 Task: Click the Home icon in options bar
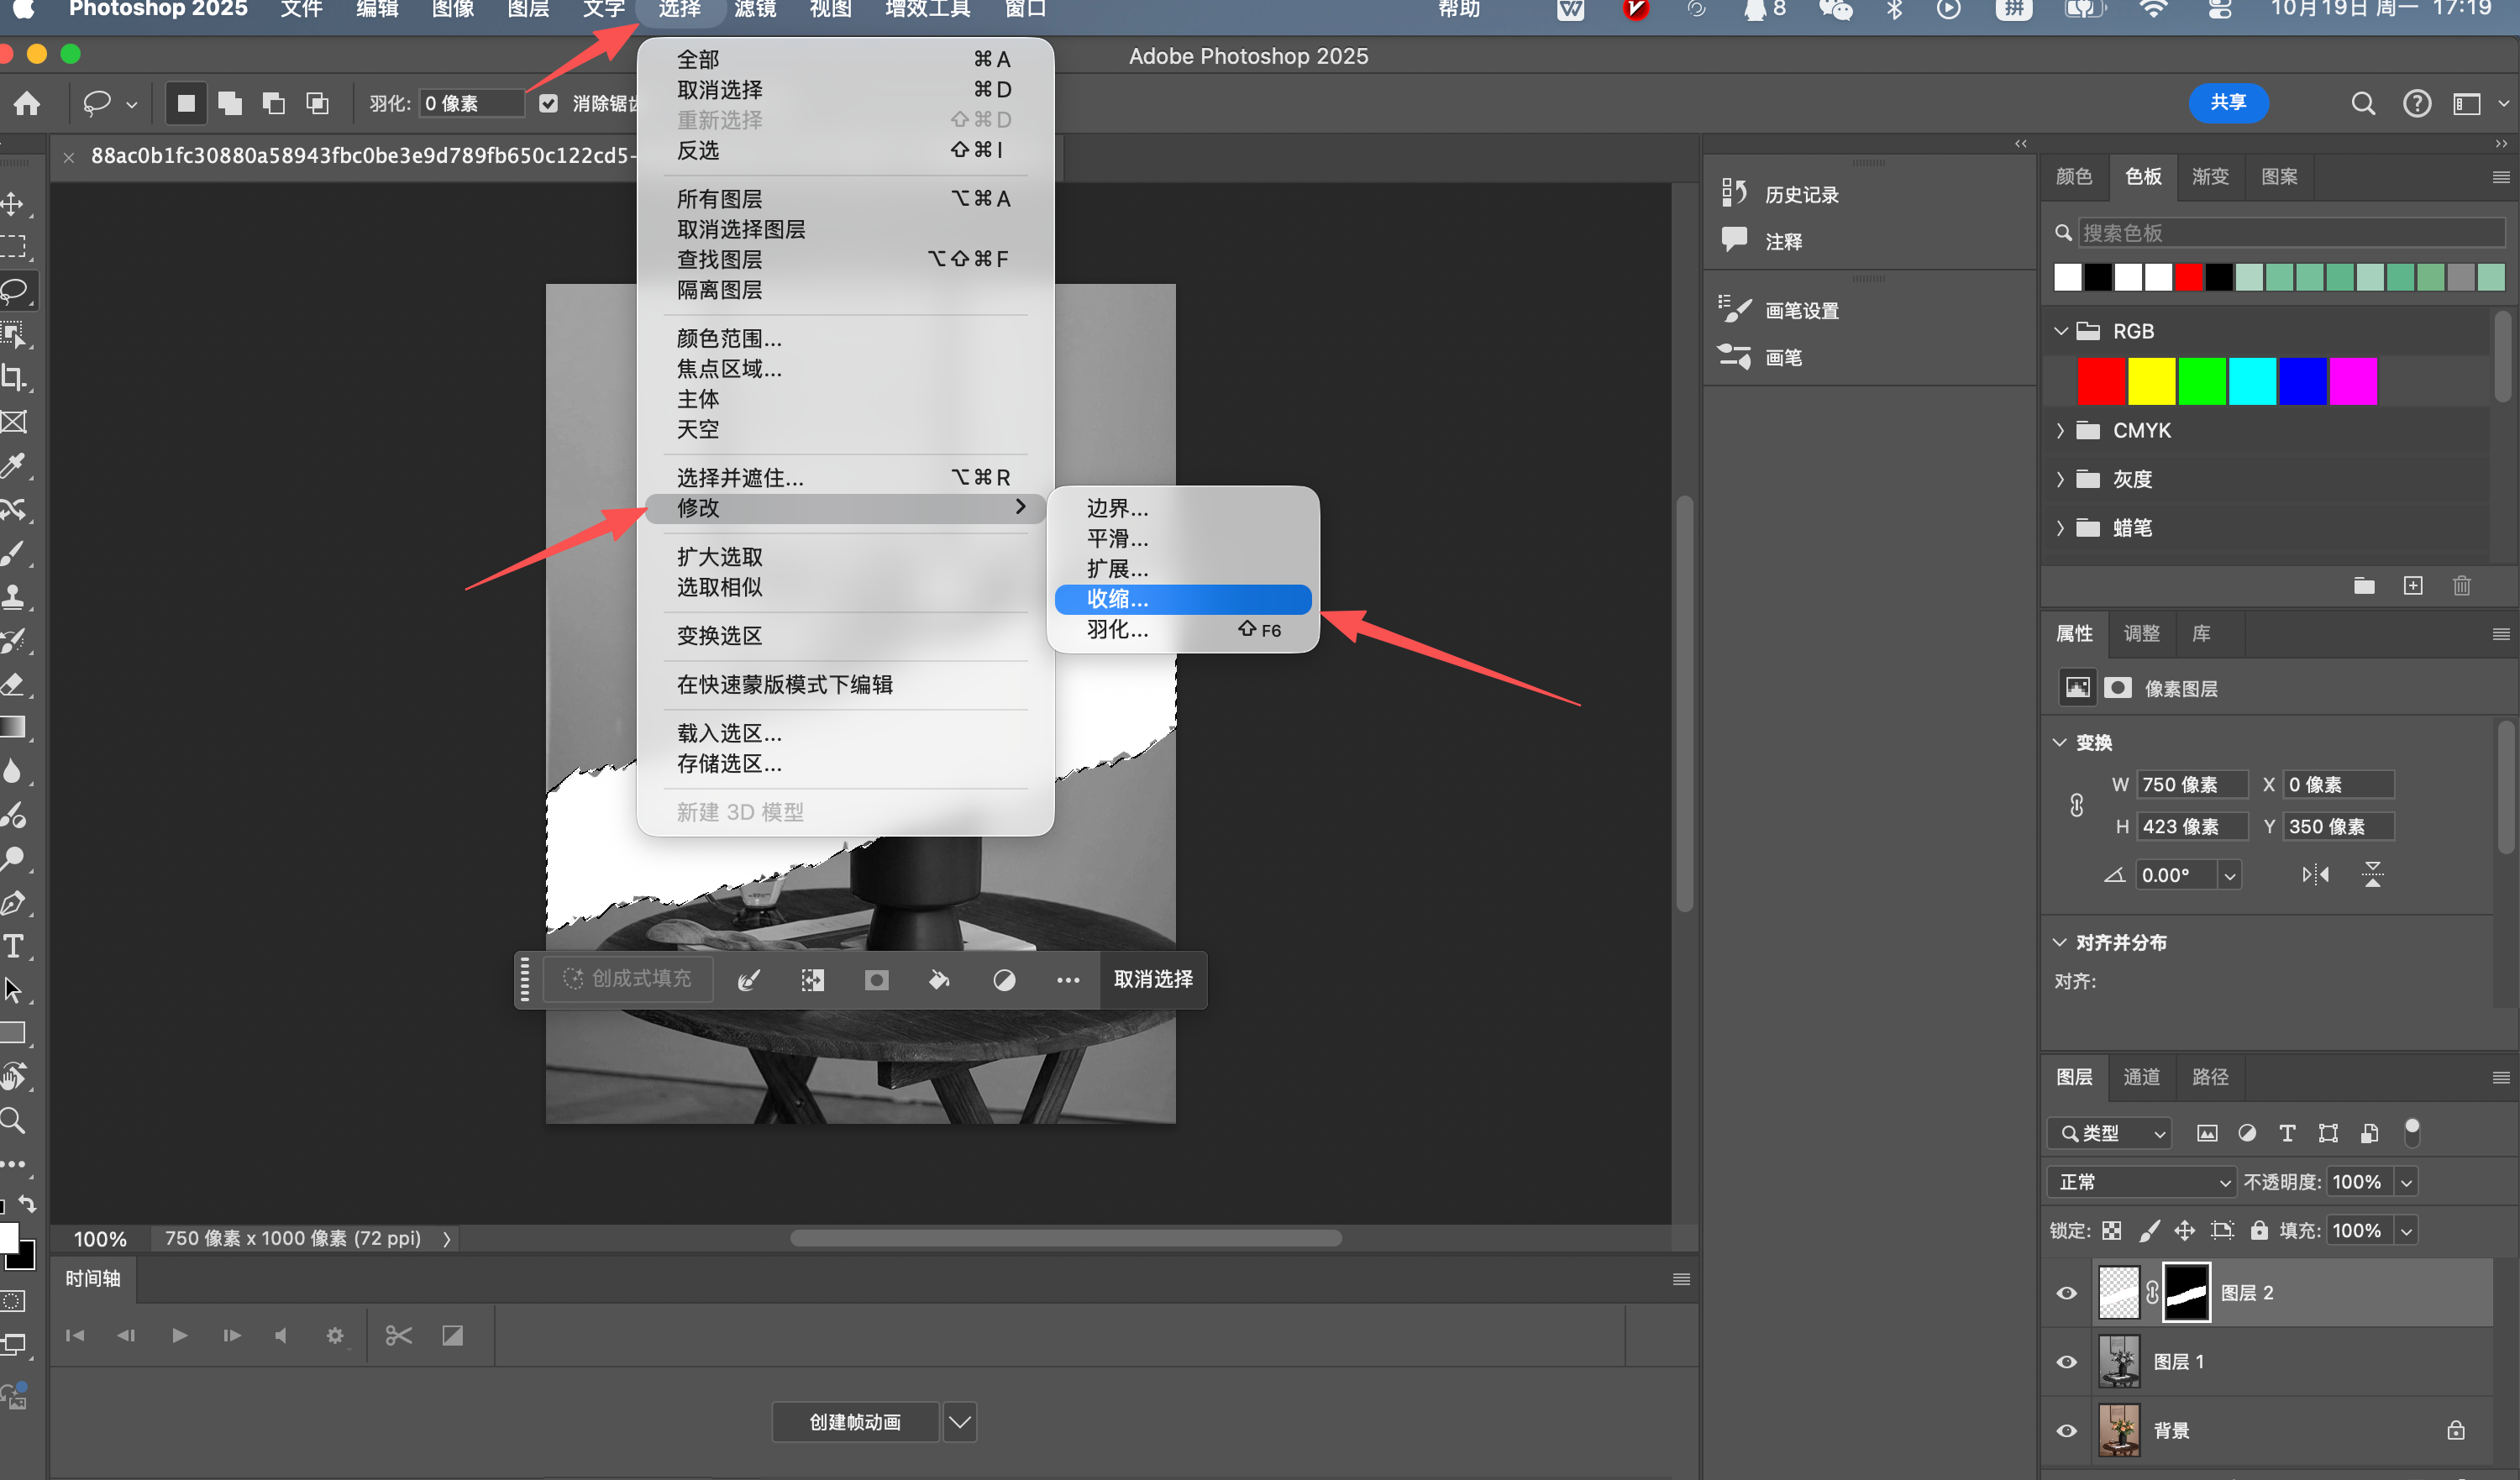27,103
